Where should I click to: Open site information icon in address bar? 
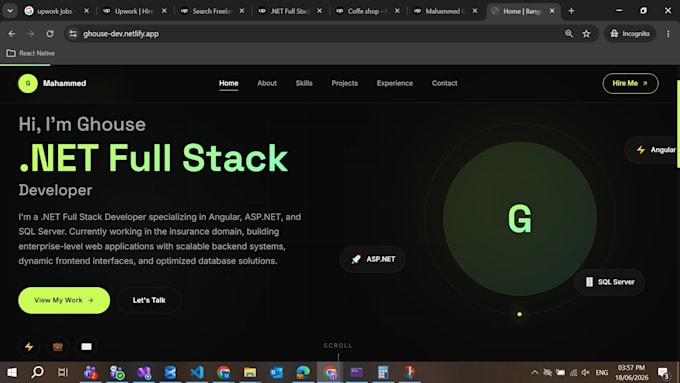73,33
